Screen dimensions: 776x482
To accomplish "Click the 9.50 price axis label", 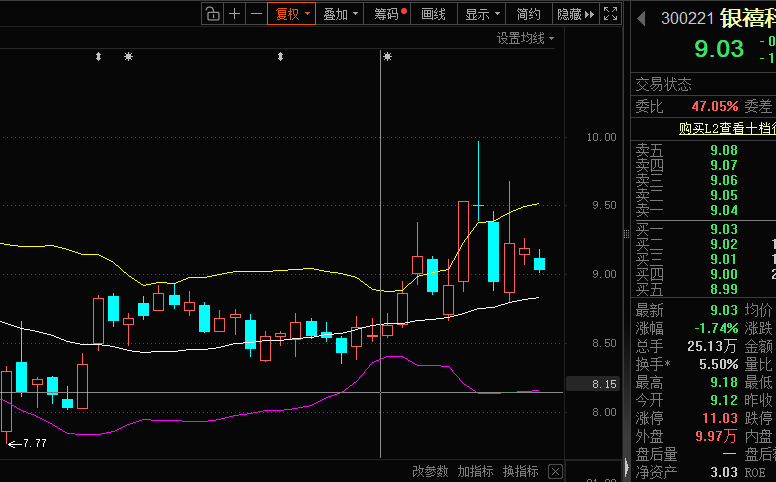I will pos(604,205).
